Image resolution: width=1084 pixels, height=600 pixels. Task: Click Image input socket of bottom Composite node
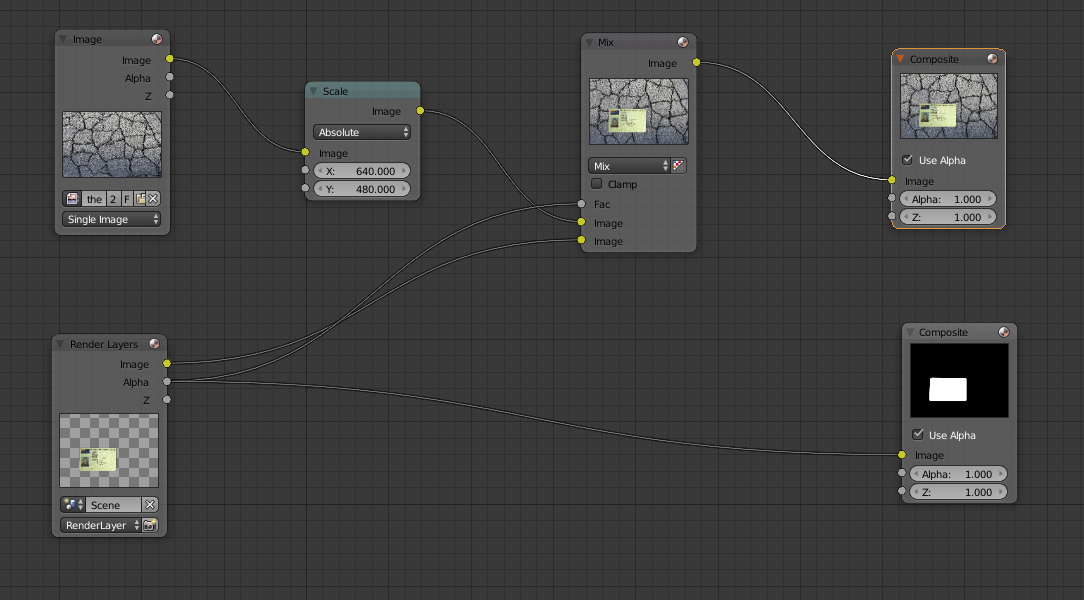(901, 455)
